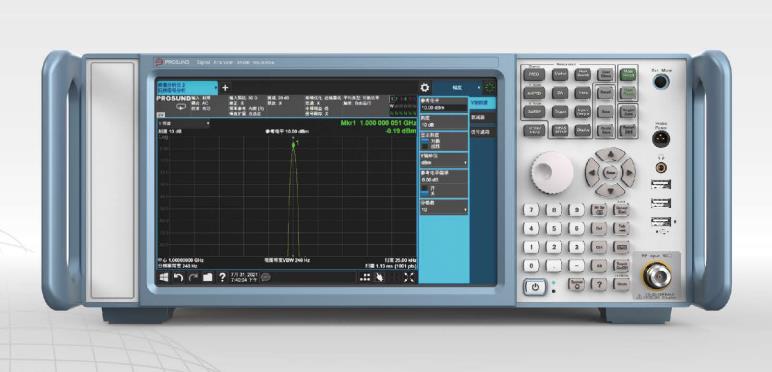Viewport: 772px width, 372px height.
Task: Tap numeric key 5 on the keypad
Action: tap(554, 228)
